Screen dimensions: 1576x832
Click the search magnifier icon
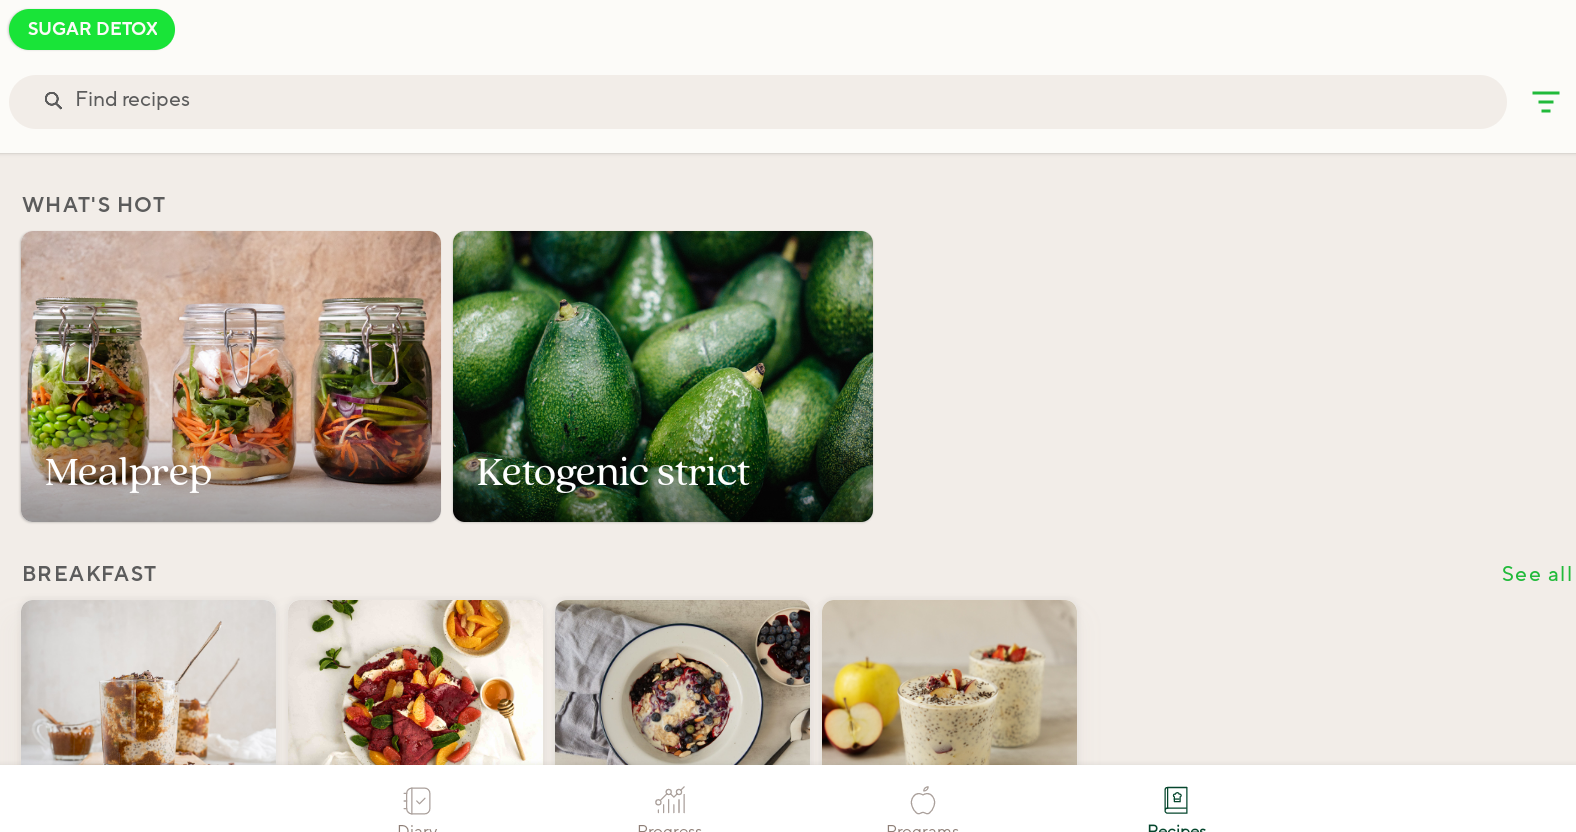(53, 100)
